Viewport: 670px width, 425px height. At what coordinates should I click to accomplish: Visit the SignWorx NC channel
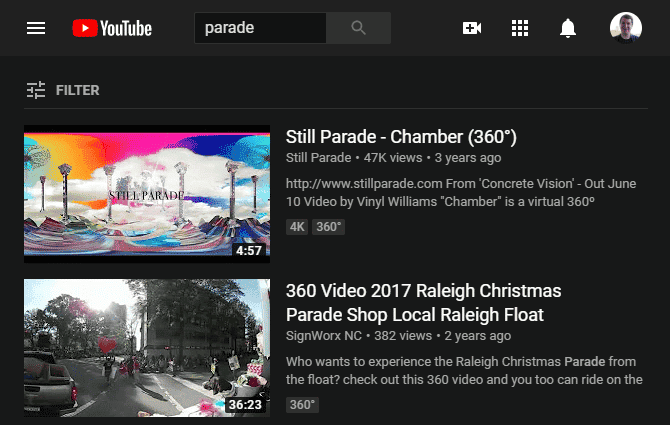[x=324, y=336]
